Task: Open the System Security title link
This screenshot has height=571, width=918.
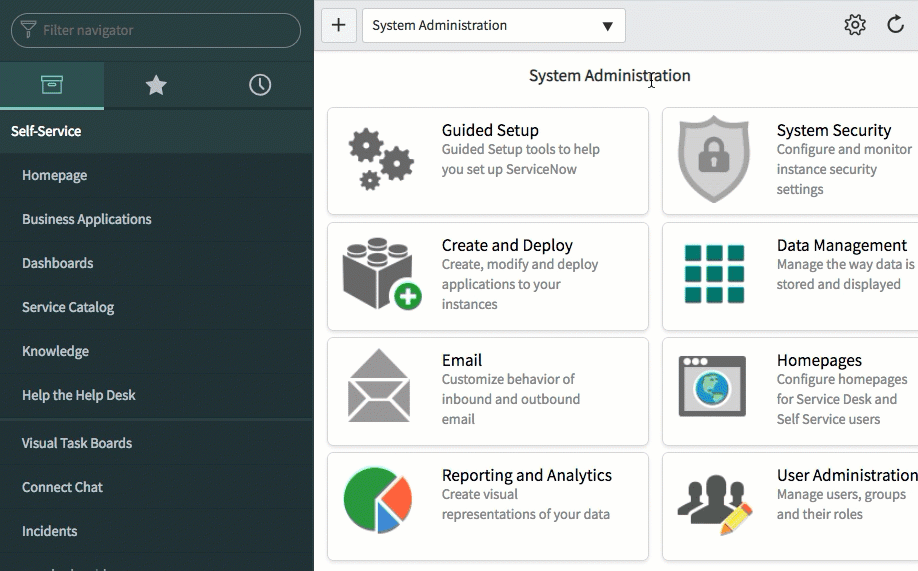Action: point(834,130)
